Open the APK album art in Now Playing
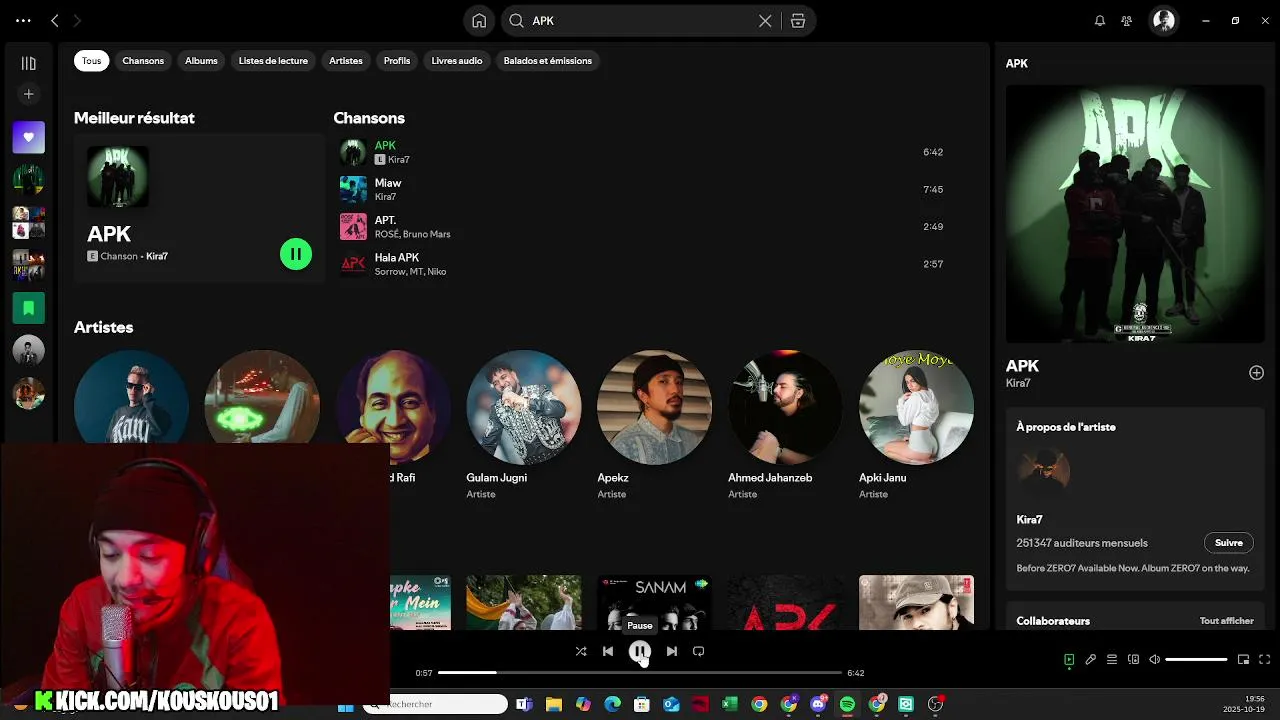The image size is (1280, 720). 1135,214
